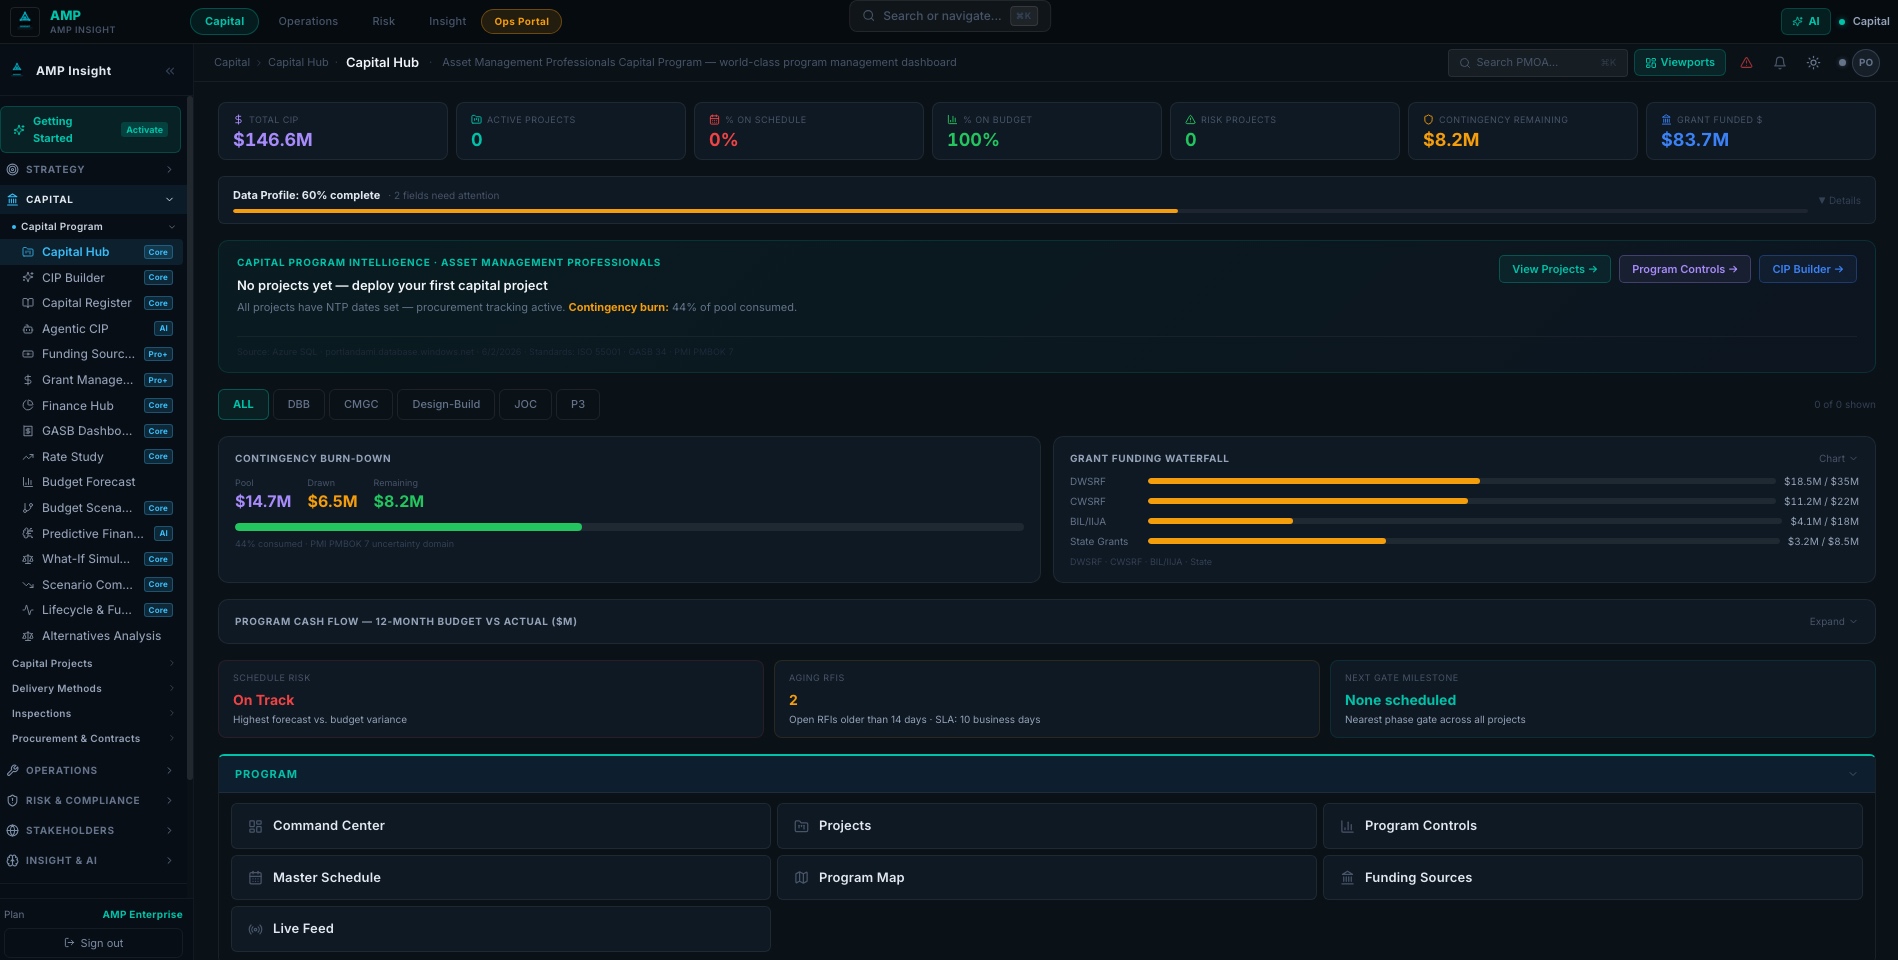Click the Program Controls arrow button
1898x960 pixels.
tap(1684, 269)
